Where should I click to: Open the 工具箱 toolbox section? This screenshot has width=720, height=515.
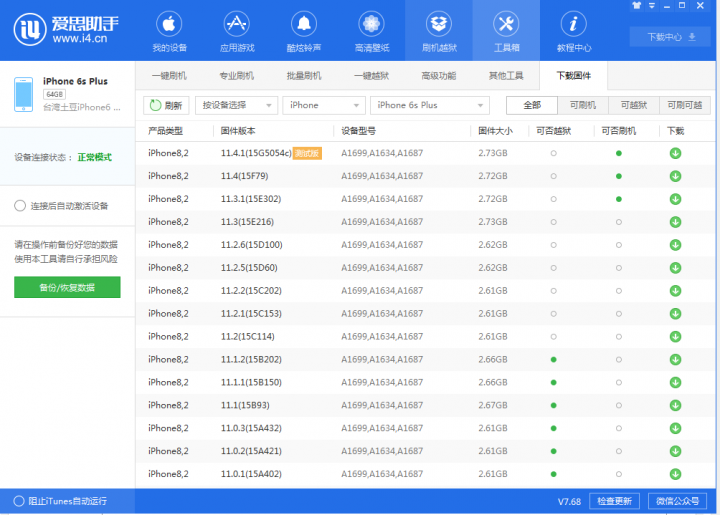pyautogui.click(x=506, y=31)
